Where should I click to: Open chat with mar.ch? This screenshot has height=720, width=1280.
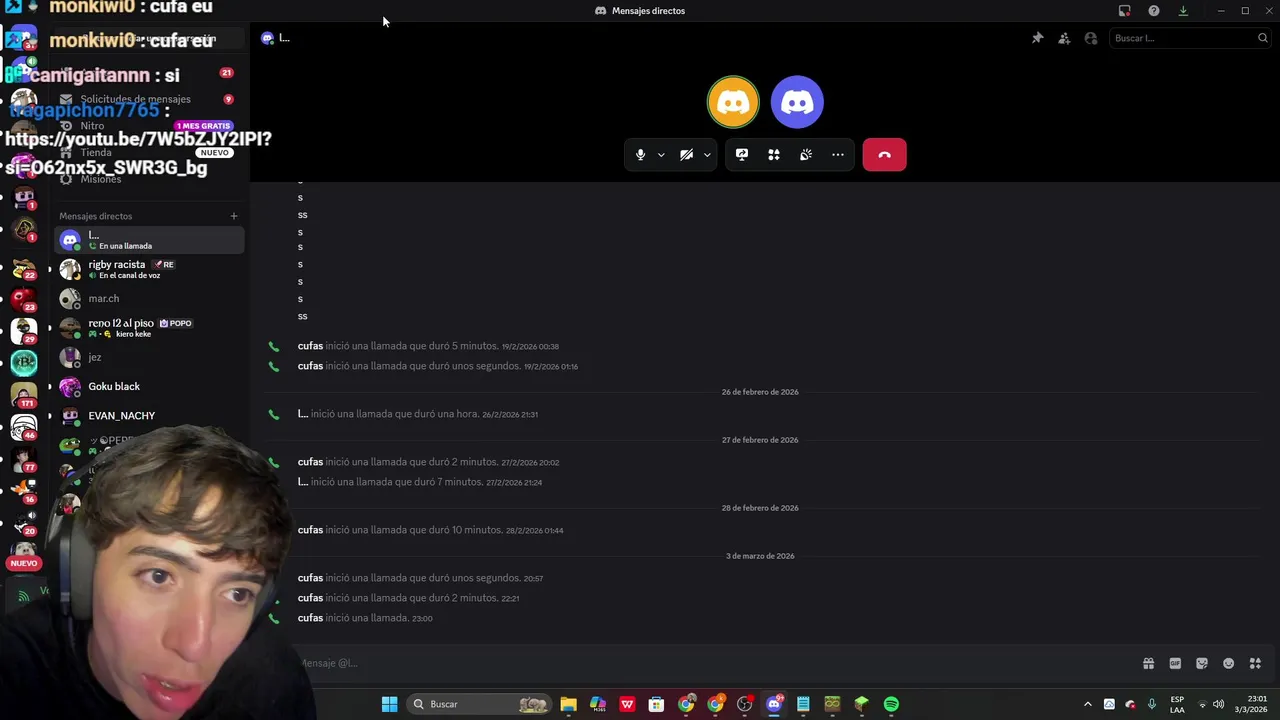[x=150, y=299]
